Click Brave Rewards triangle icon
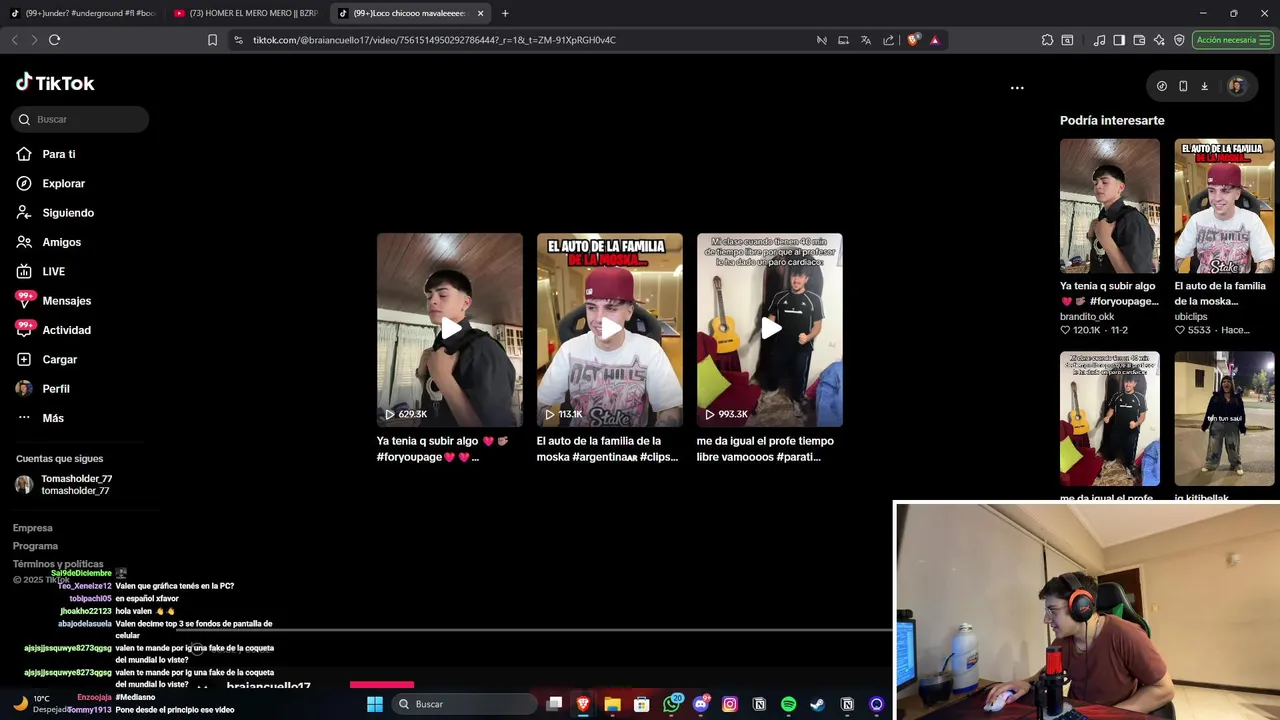 935,40
